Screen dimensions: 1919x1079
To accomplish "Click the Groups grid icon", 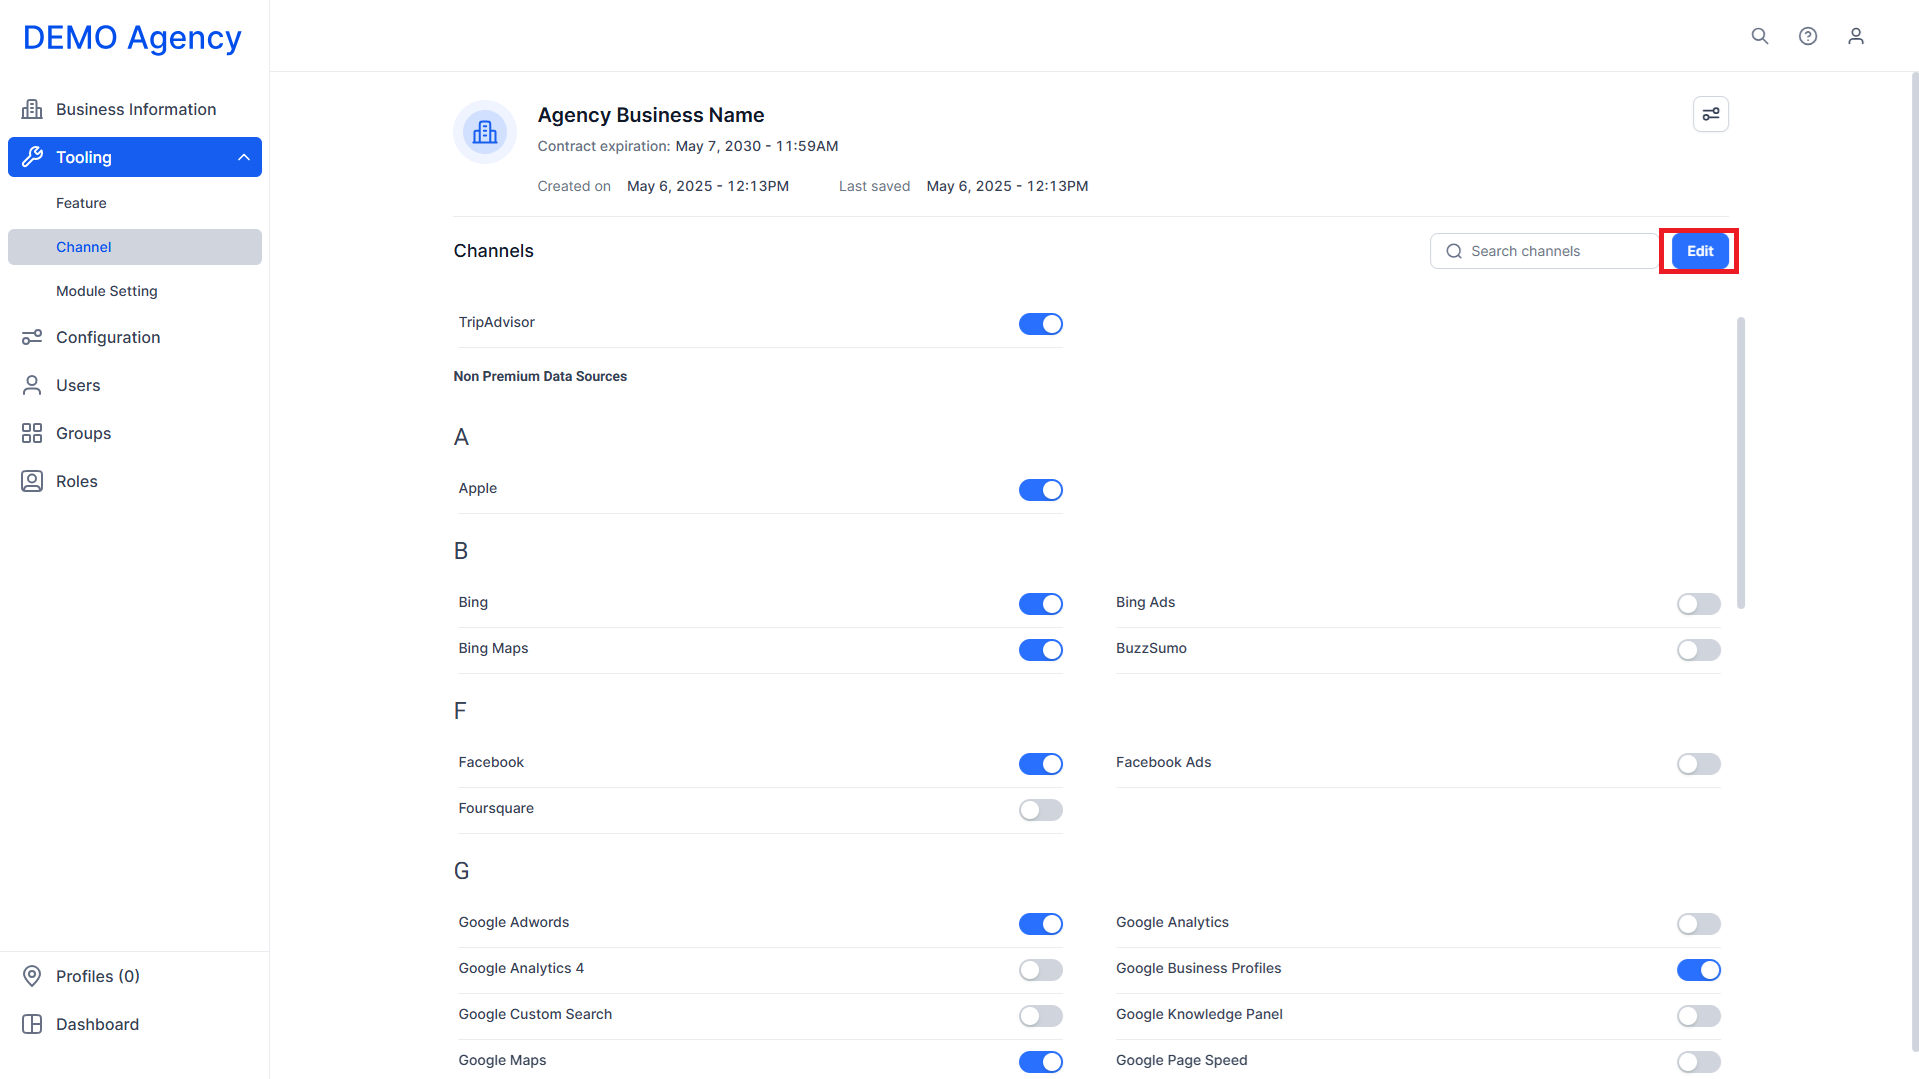I will click(32, 433).
